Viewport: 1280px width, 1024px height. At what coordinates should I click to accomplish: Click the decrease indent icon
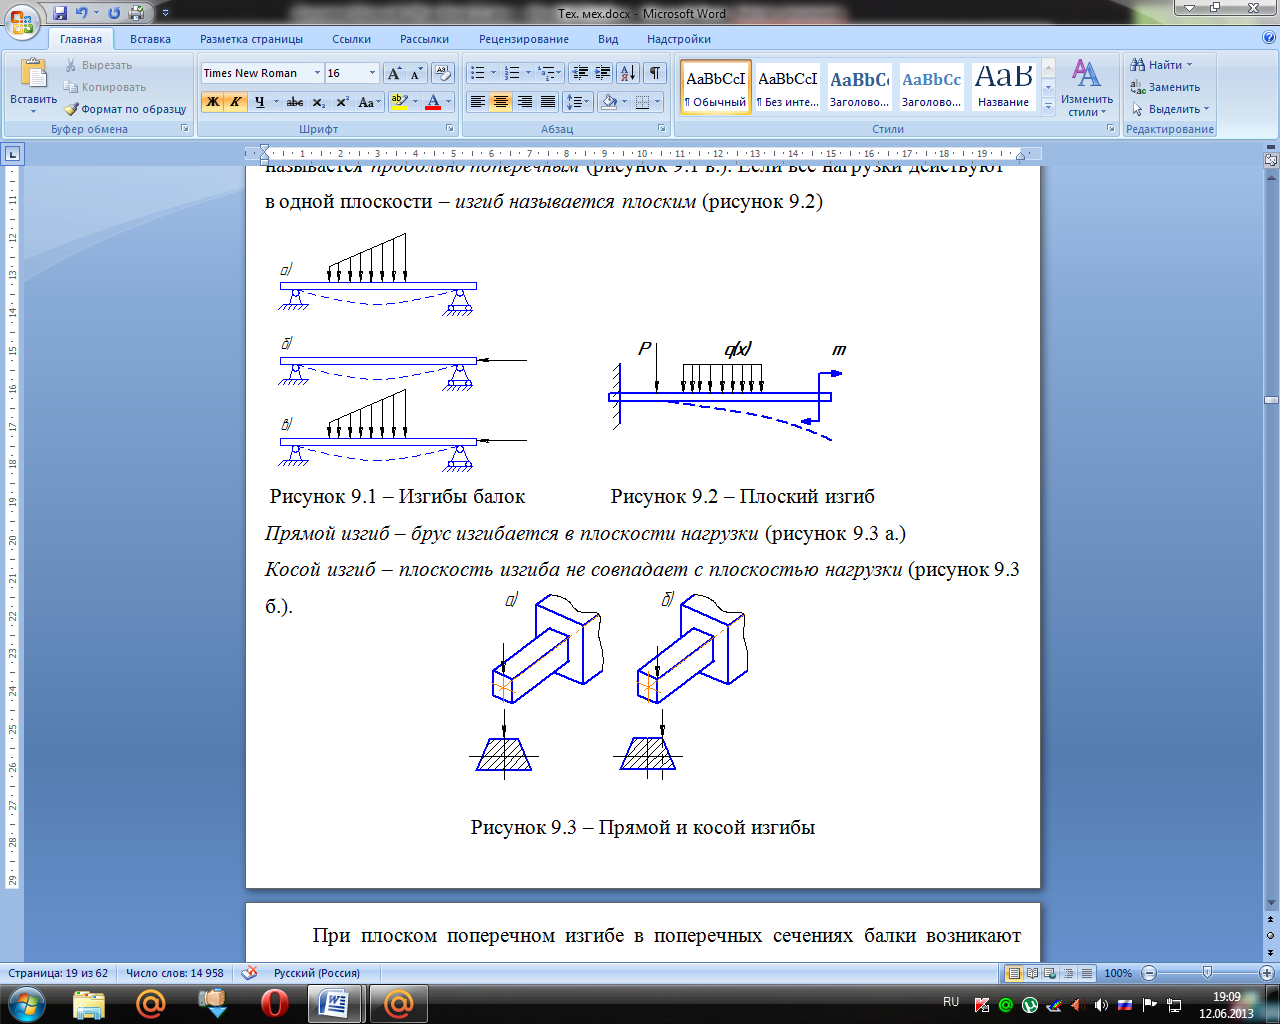[x=580, y=73]
